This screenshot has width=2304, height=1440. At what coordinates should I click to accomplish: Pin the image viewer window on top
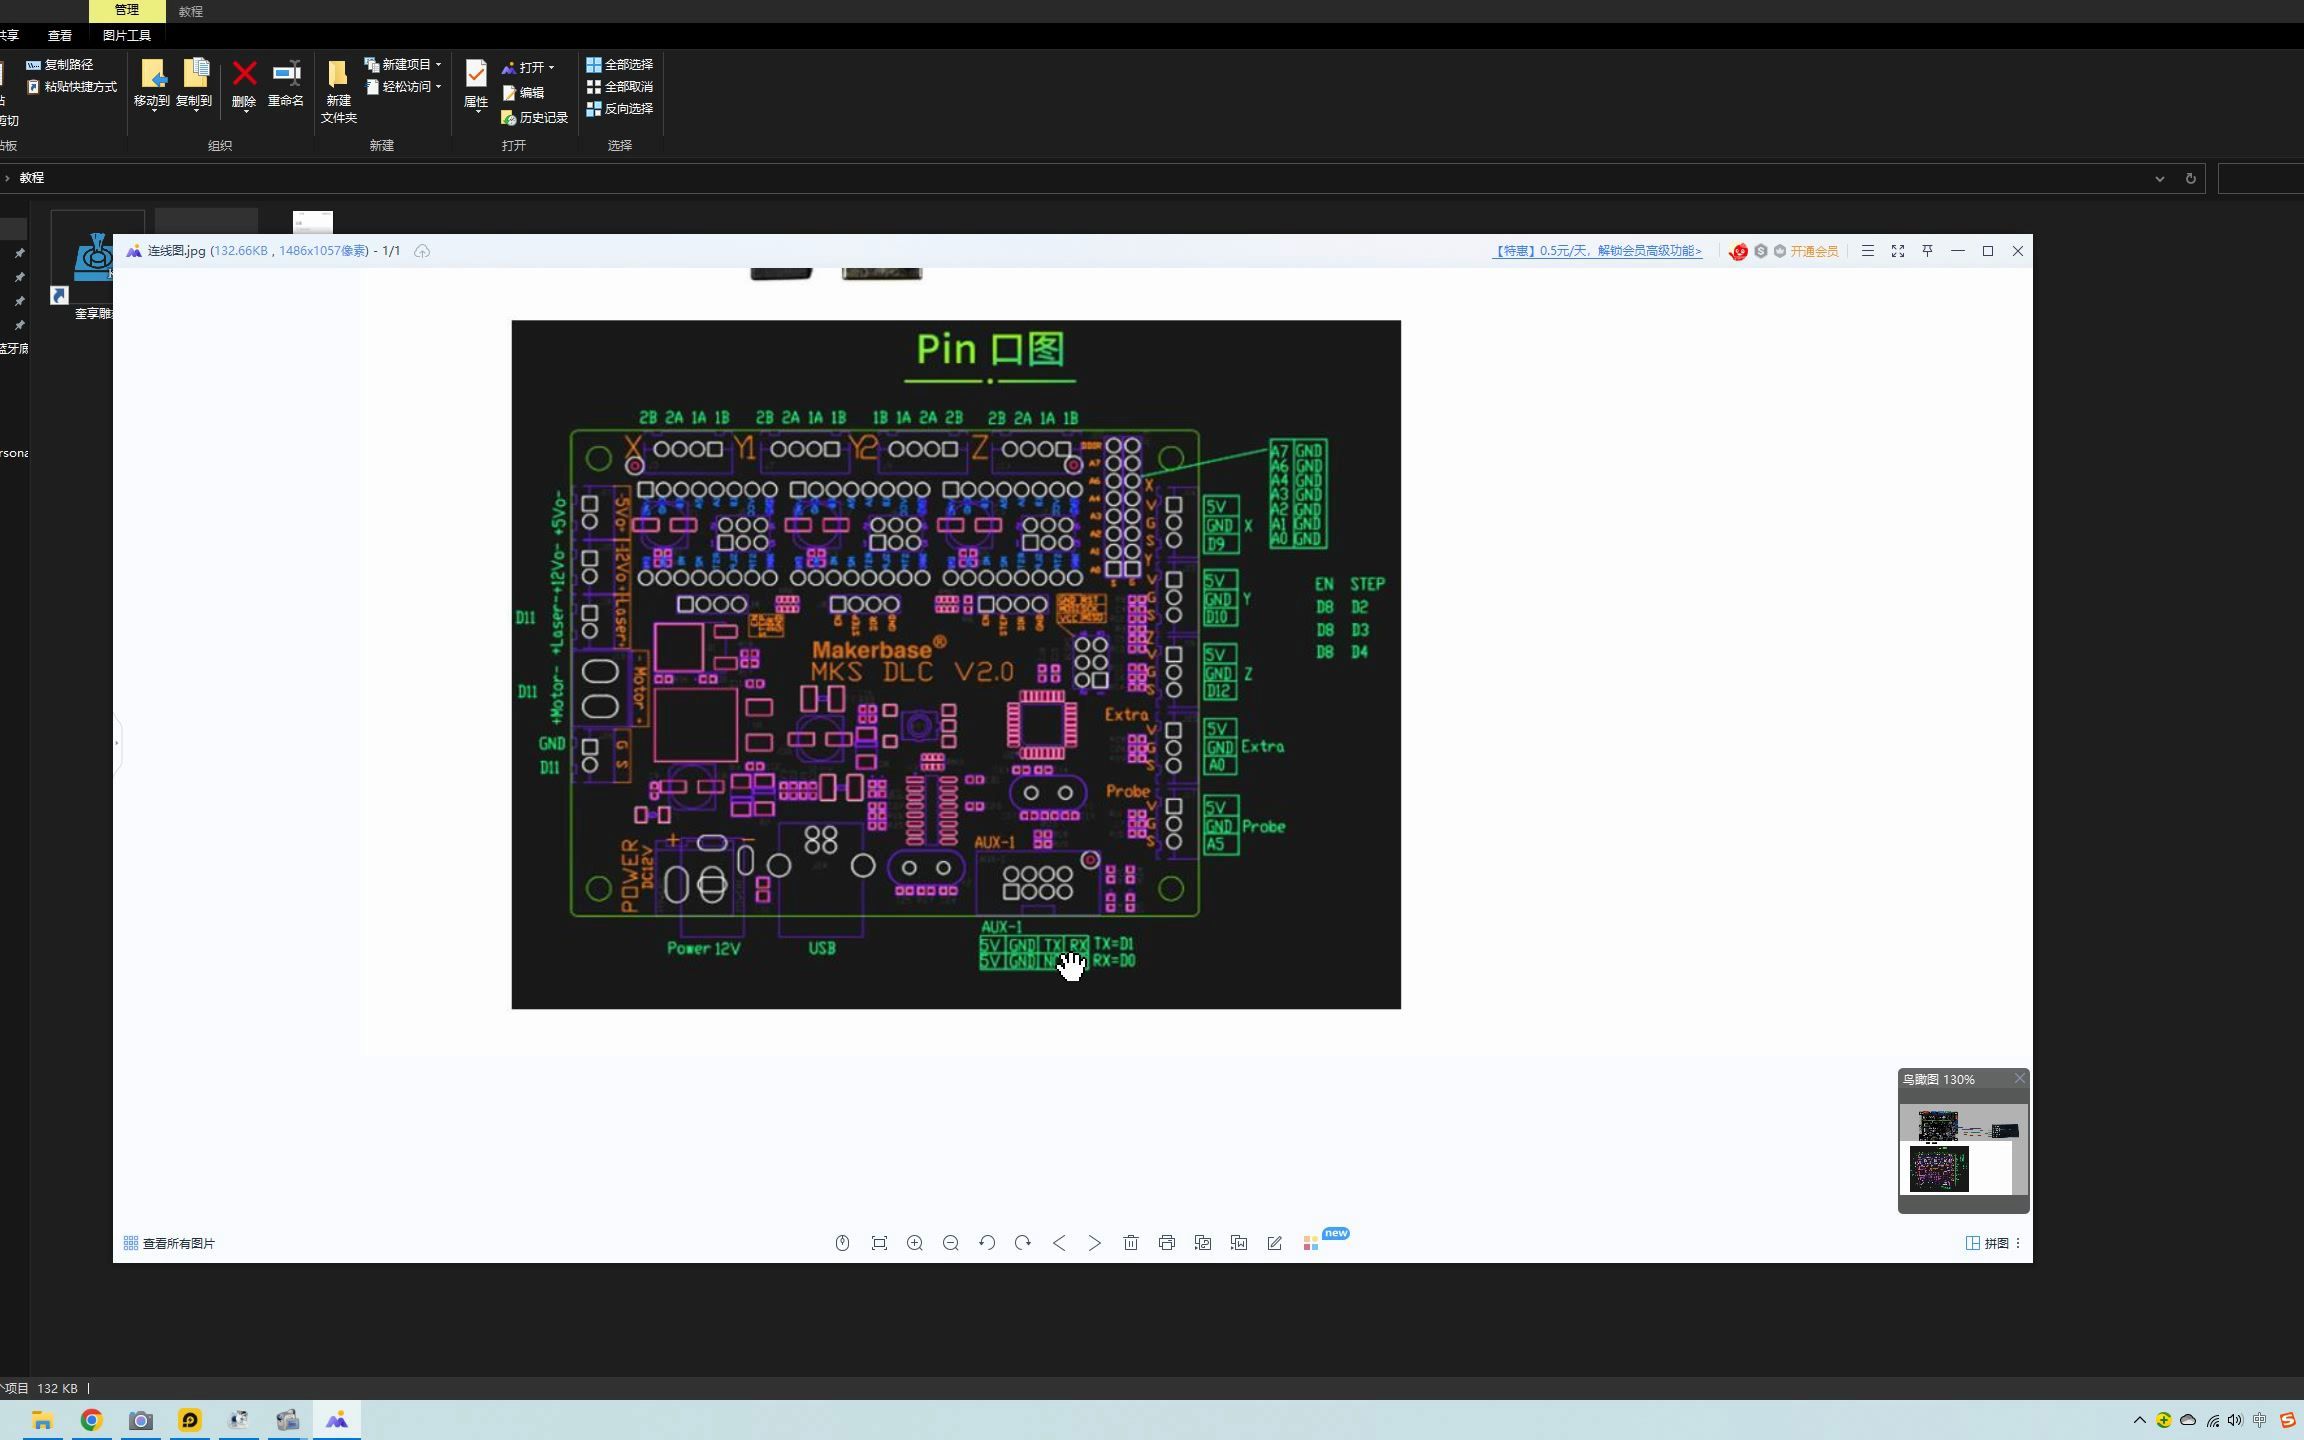point(1928,251)
